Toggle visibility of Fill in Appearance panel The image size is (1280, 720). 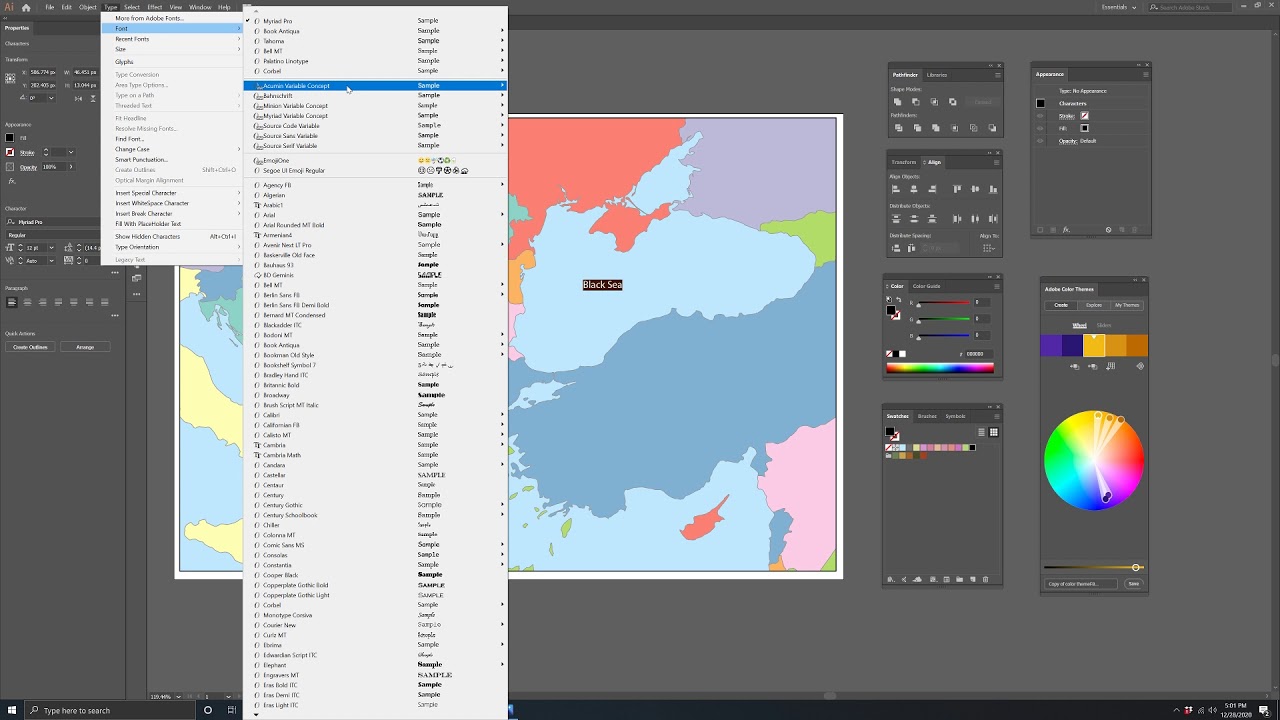[x=1040, y=128]
